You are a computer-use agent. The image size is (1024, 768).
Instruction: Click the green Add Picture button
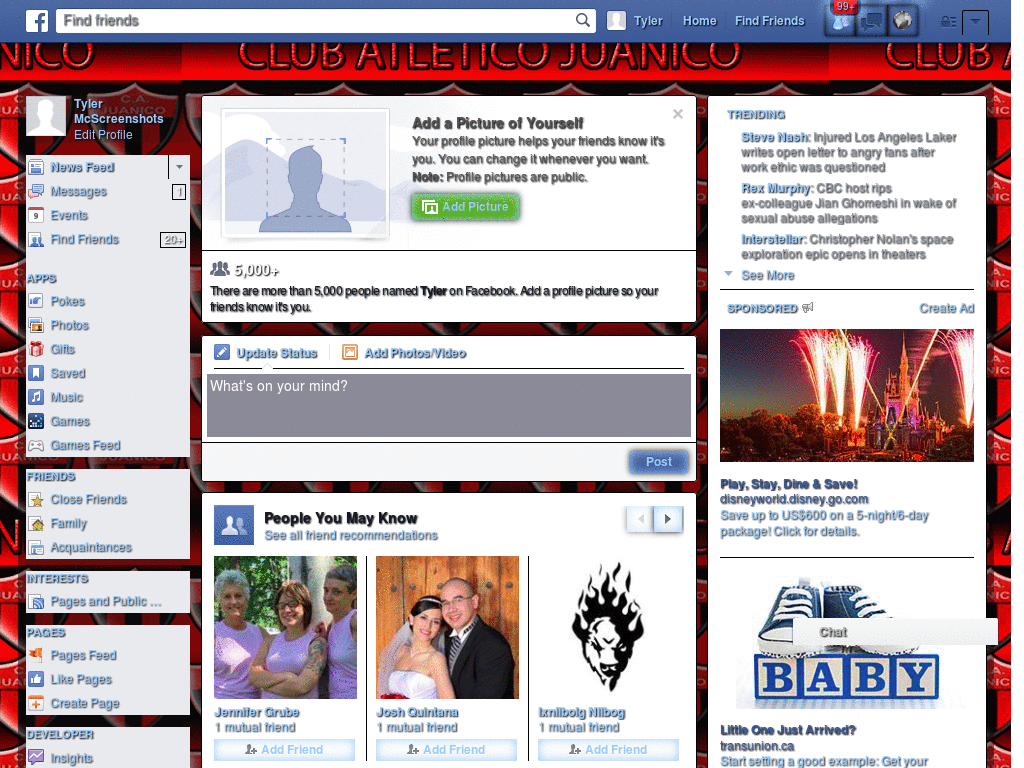(x=466, y=207)
